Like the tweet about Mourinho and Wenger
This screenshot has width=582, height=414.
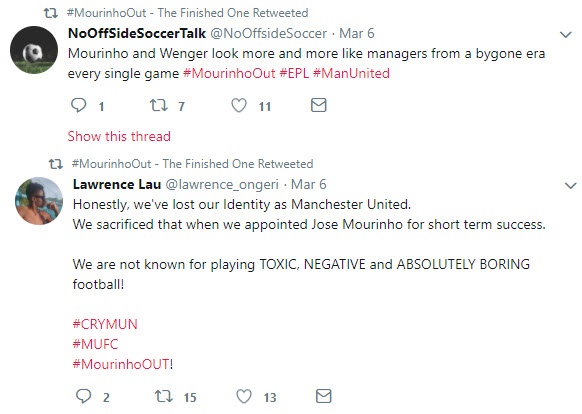[x=239, y=105]
